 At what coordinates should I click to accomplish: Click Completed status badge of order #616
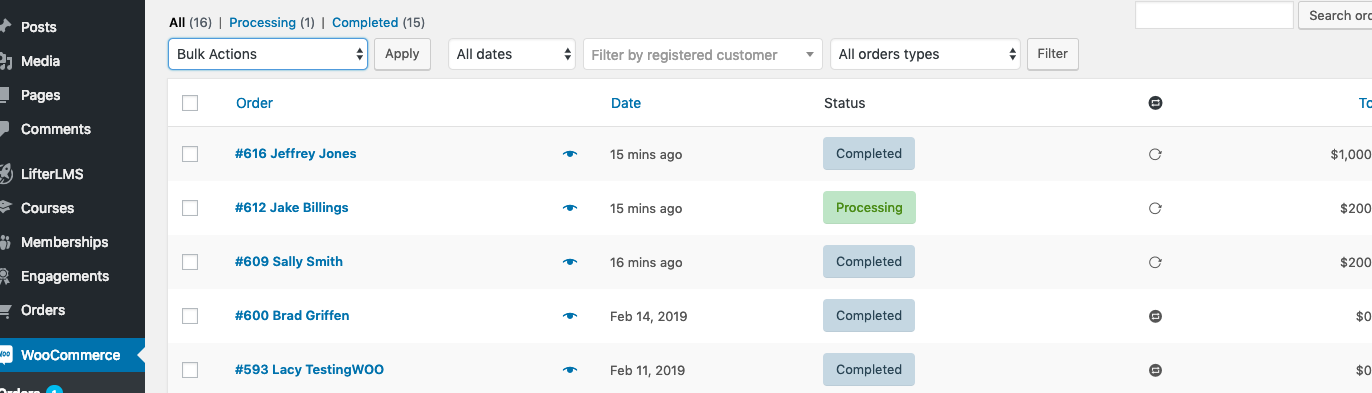[x=869, y=154]
